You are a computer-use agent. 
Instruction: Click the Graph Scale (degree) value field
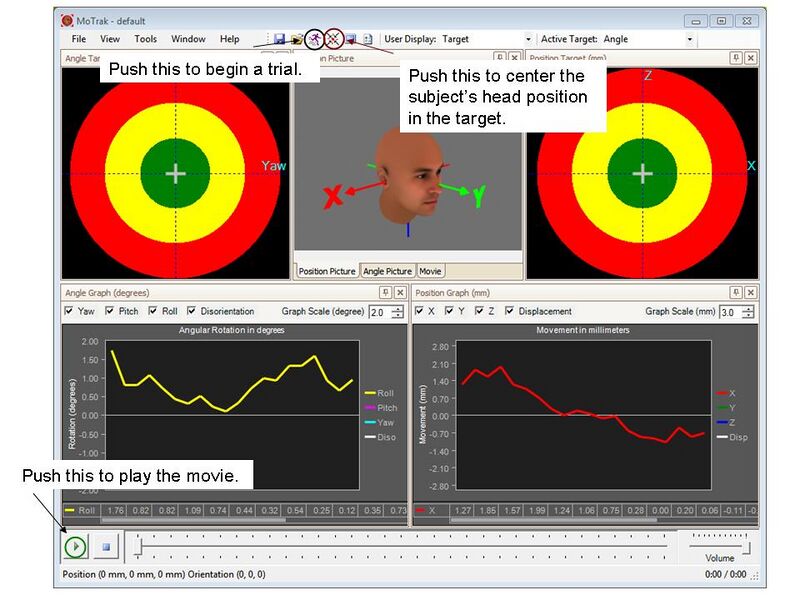pos(380,312)
